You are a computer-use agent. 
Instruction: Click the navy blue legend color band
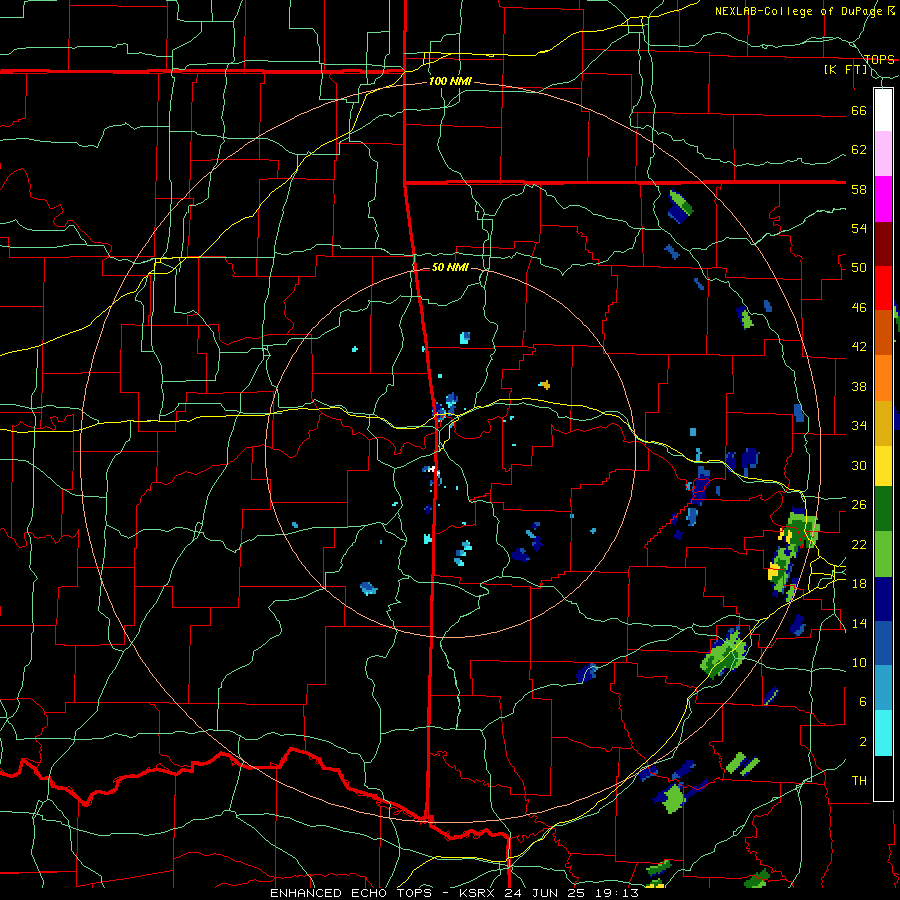tap(883, 599)
